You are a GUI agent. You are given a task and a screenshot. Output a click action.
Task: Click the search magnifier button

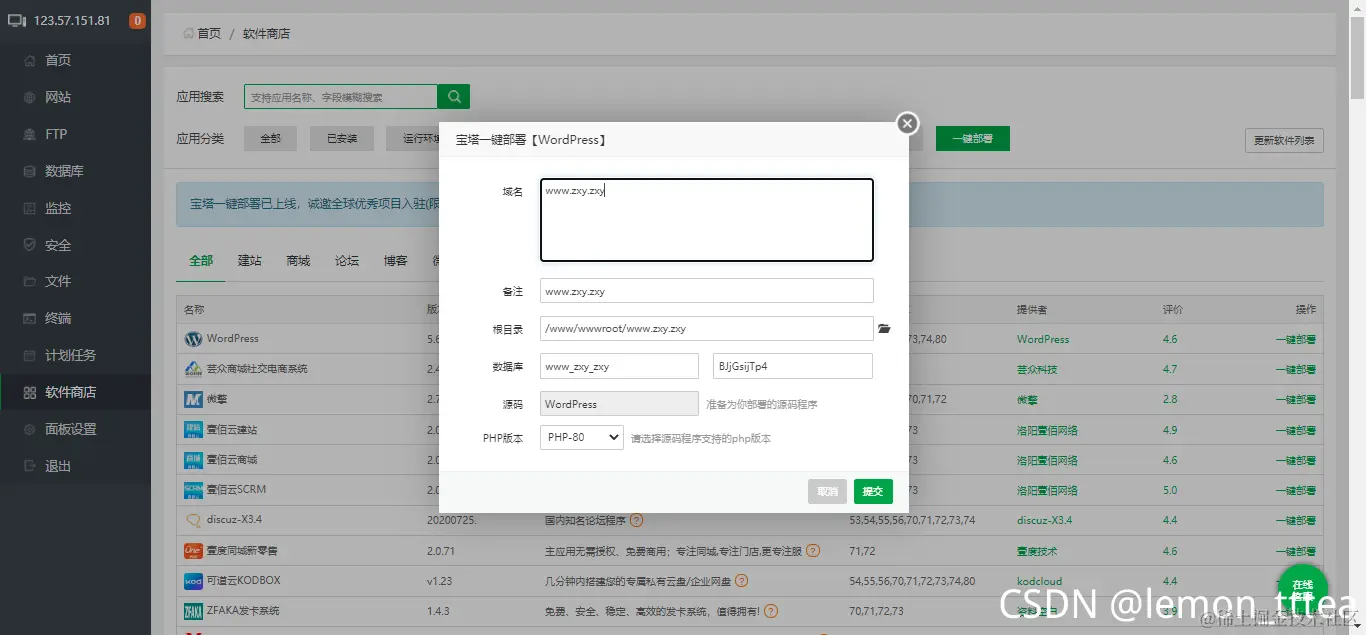click(454, 97)
